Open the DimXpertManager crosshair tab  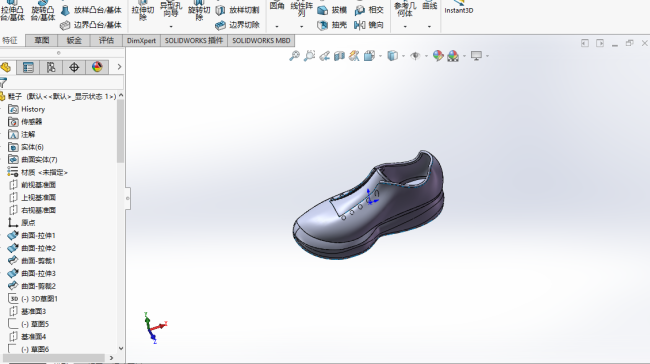click(74, 67)
